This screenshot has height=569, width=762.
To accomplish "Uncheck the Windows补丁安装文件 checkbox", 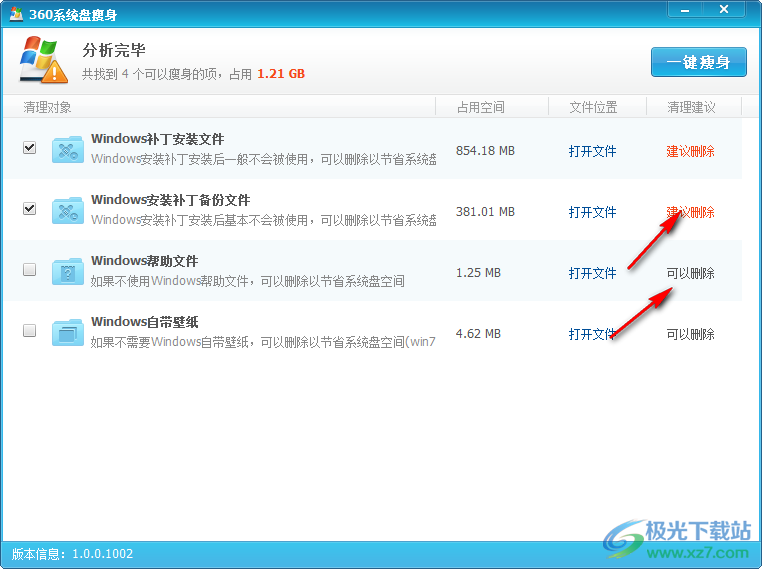I will click(30, 147).
